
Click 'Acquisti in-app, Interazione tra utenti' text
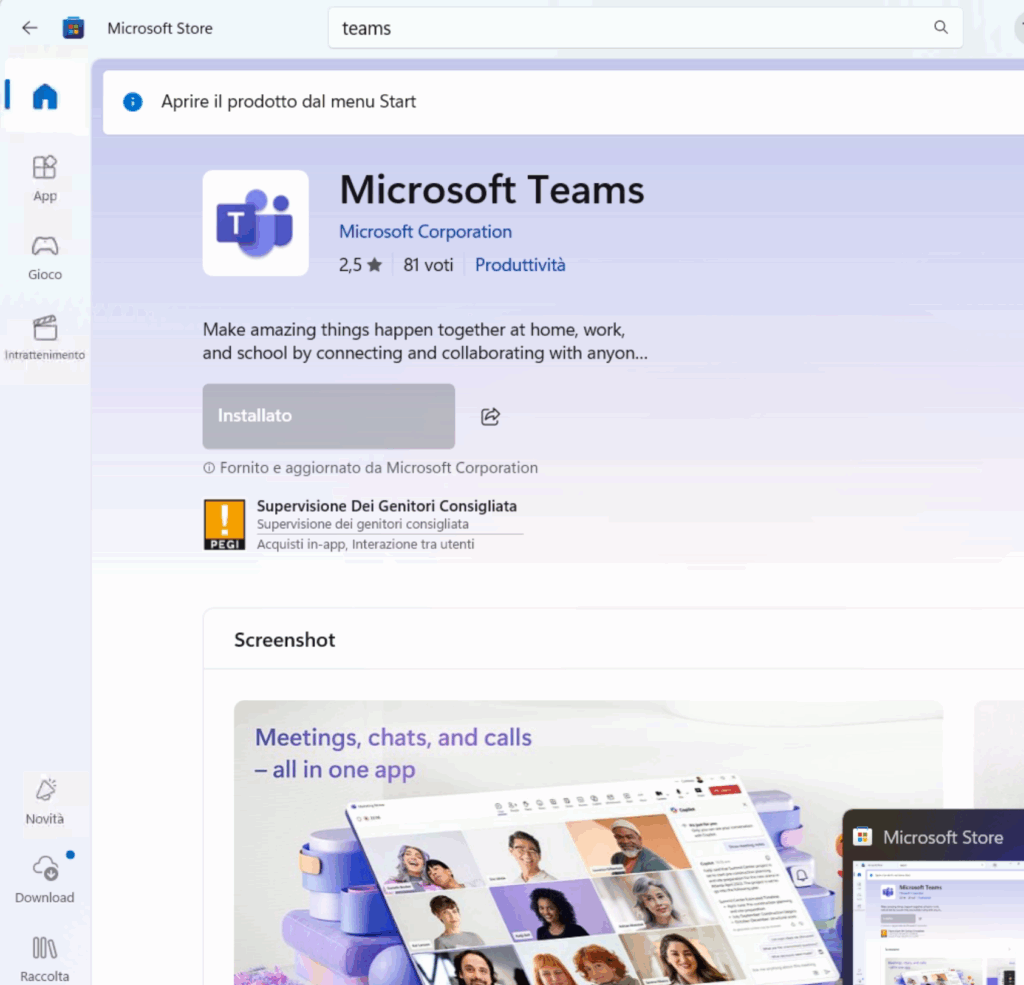click(366, 544)
